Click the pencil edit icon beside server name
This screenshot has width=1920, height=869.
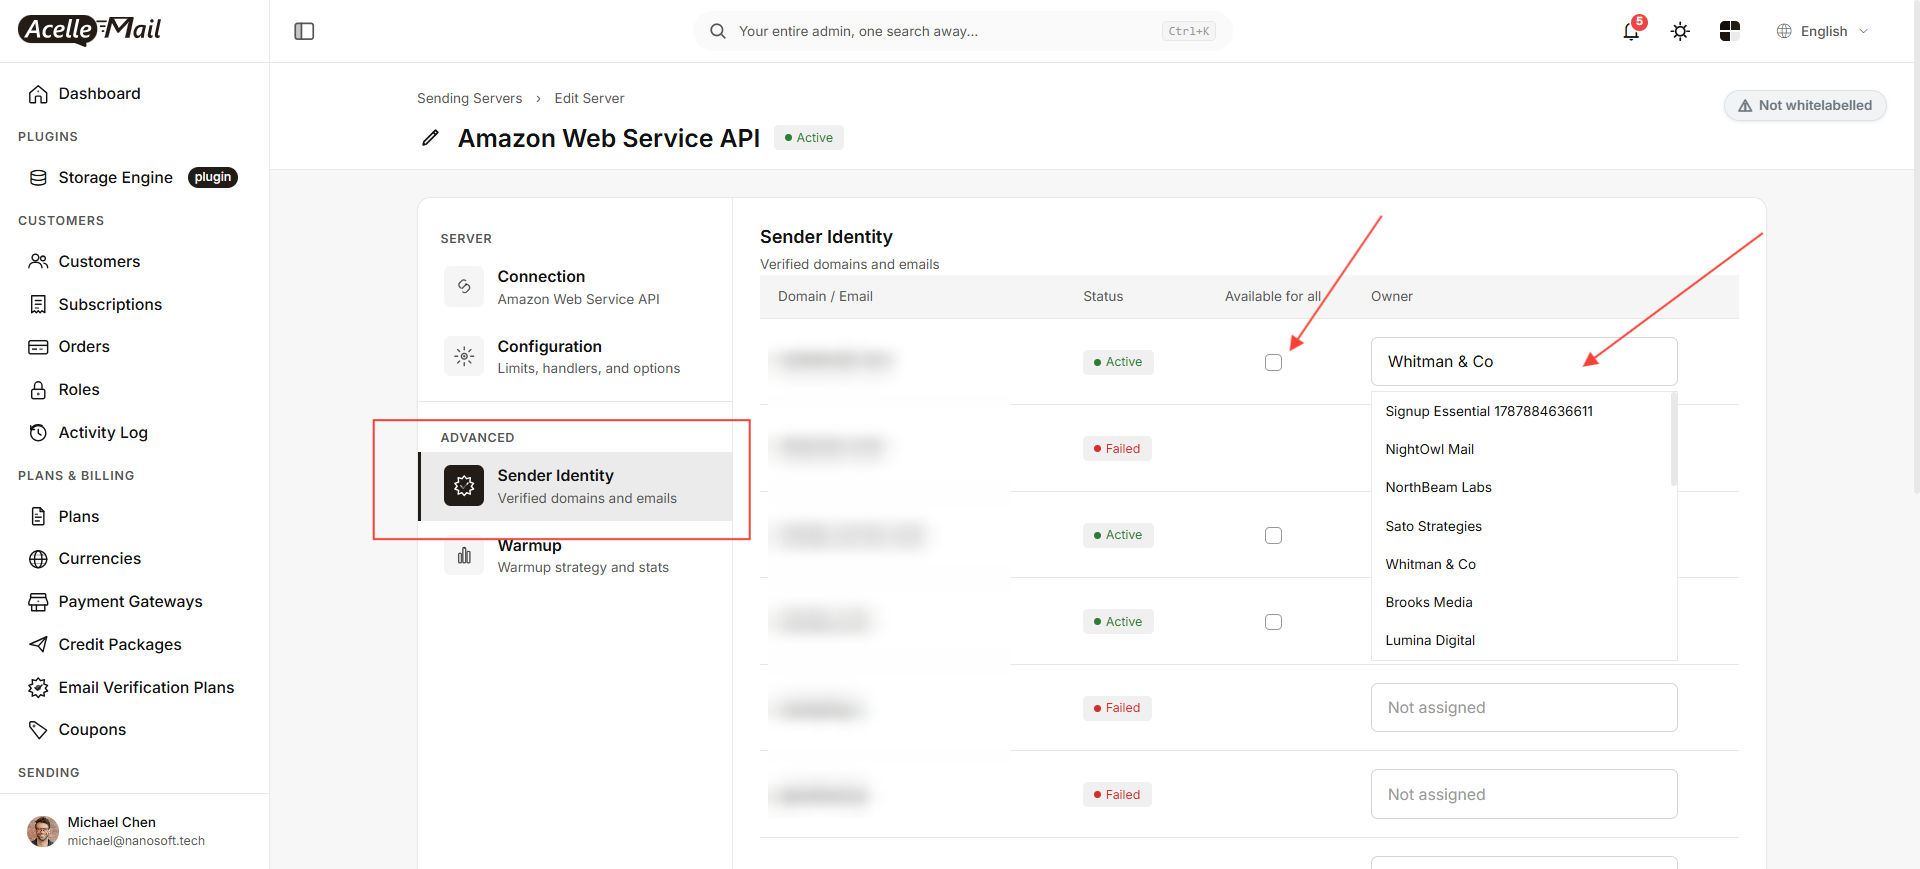click(430, 138)
